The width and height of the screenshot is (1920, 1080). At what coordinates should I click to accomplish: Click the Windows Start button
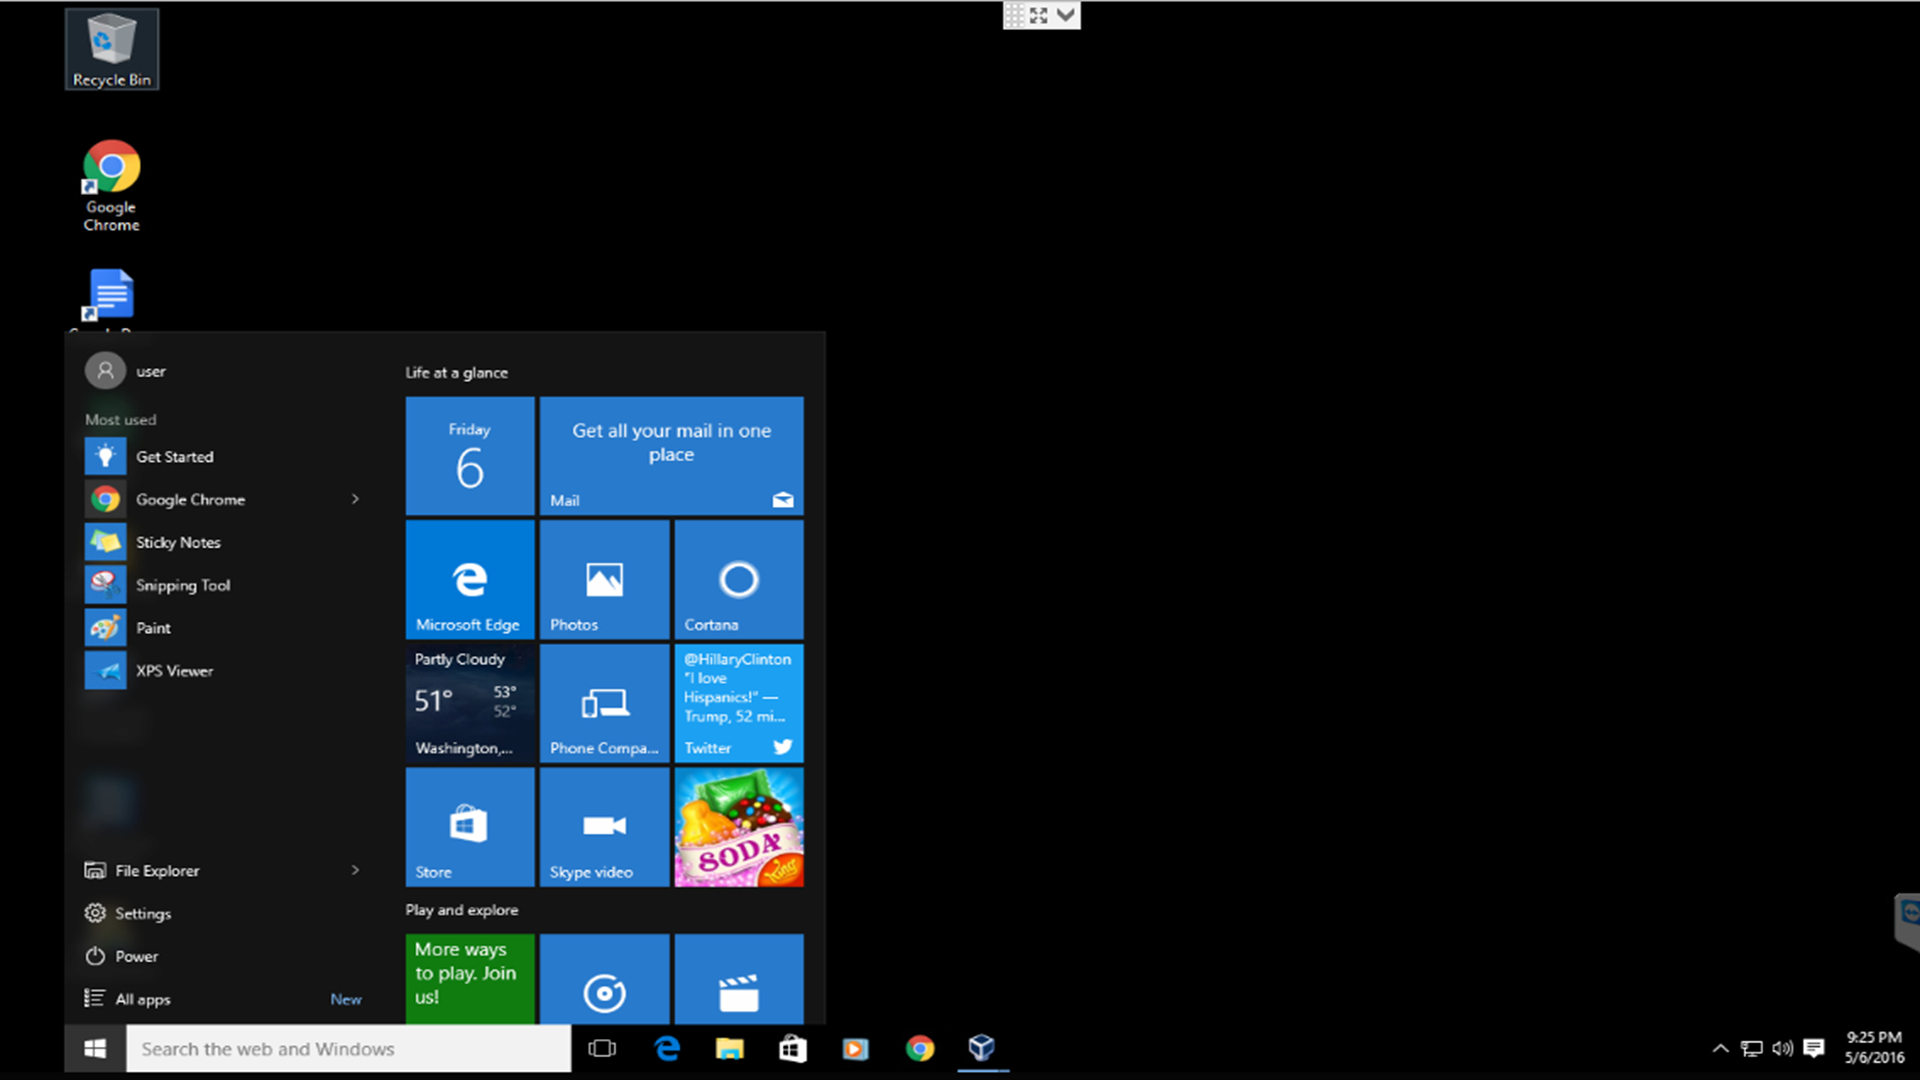click(x=95, y=1048)
